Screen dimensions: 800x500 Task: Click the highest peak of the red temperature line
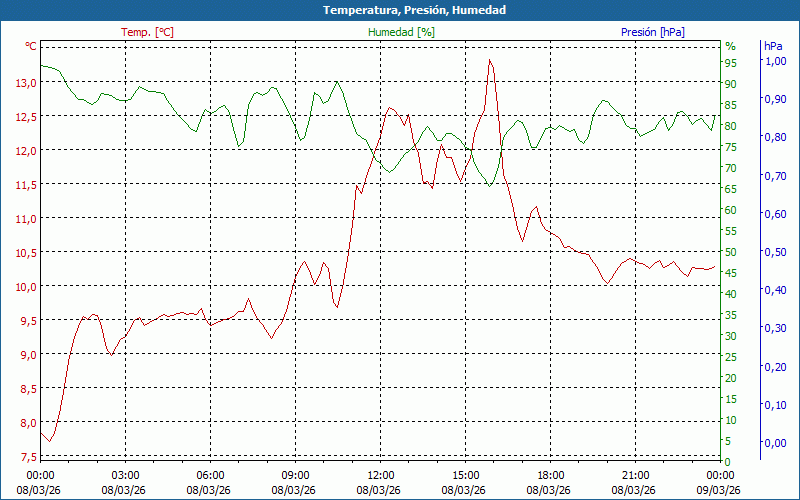489,60
